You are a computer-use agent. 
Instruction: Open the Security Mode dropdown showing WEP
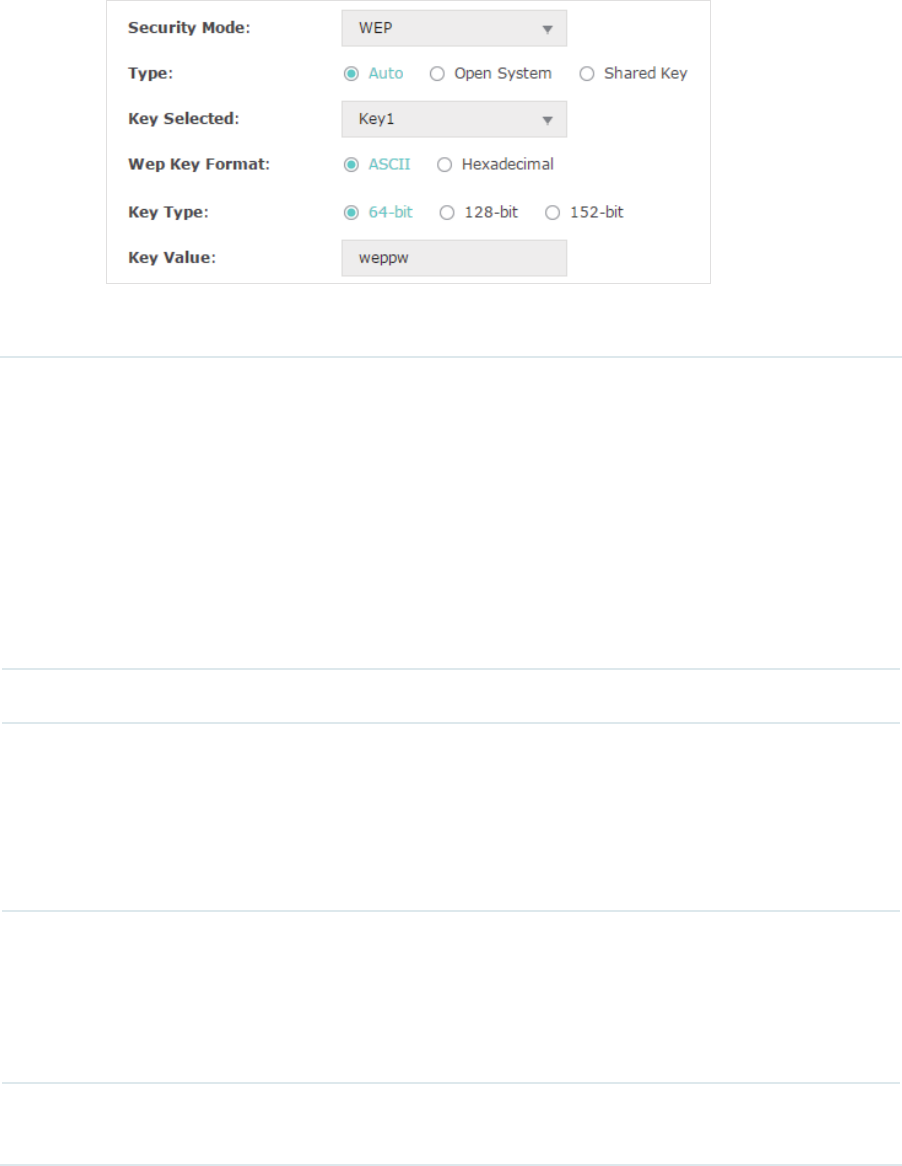454,28
